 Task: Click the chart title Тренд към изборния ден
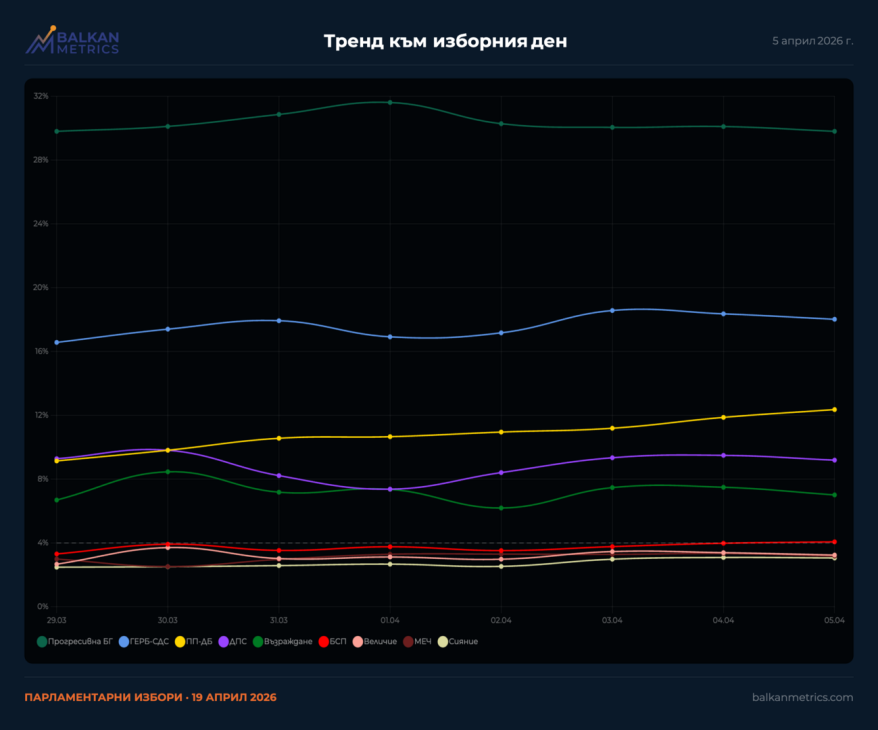[x=445, y=41]
